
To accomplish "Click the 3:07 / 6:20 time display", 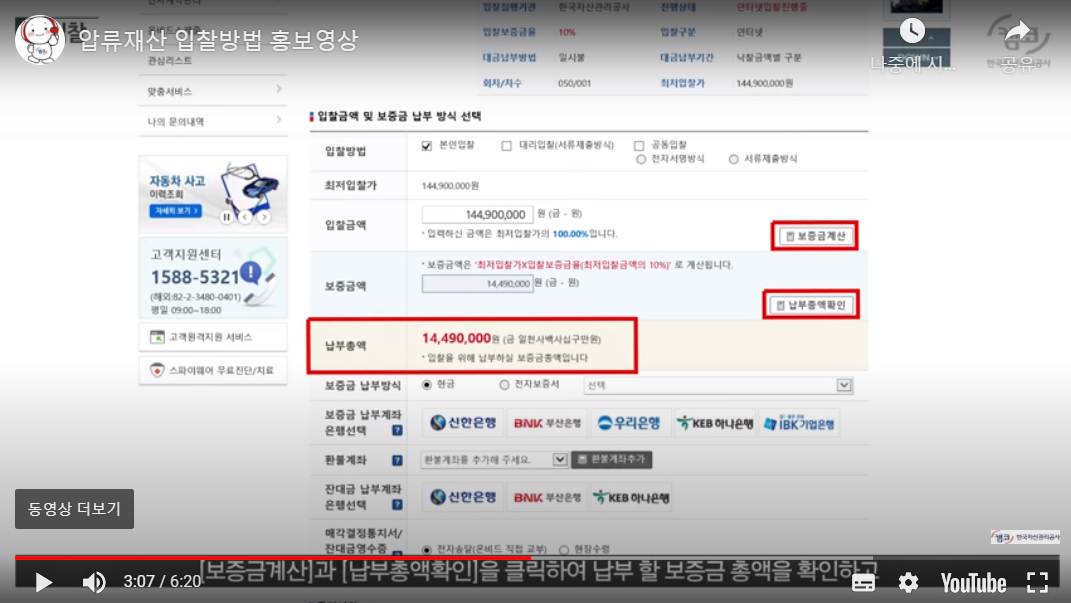I will (x=162, y=582).
